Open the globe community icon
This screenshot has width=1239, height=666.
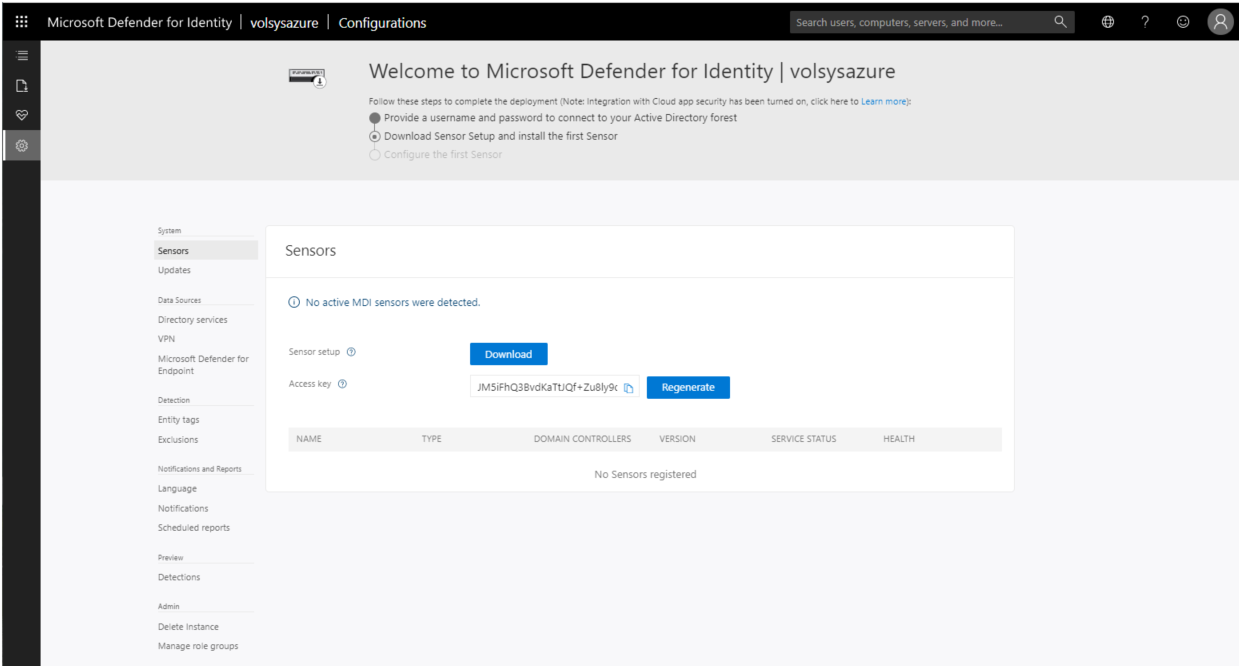[x=1107, y=21]
